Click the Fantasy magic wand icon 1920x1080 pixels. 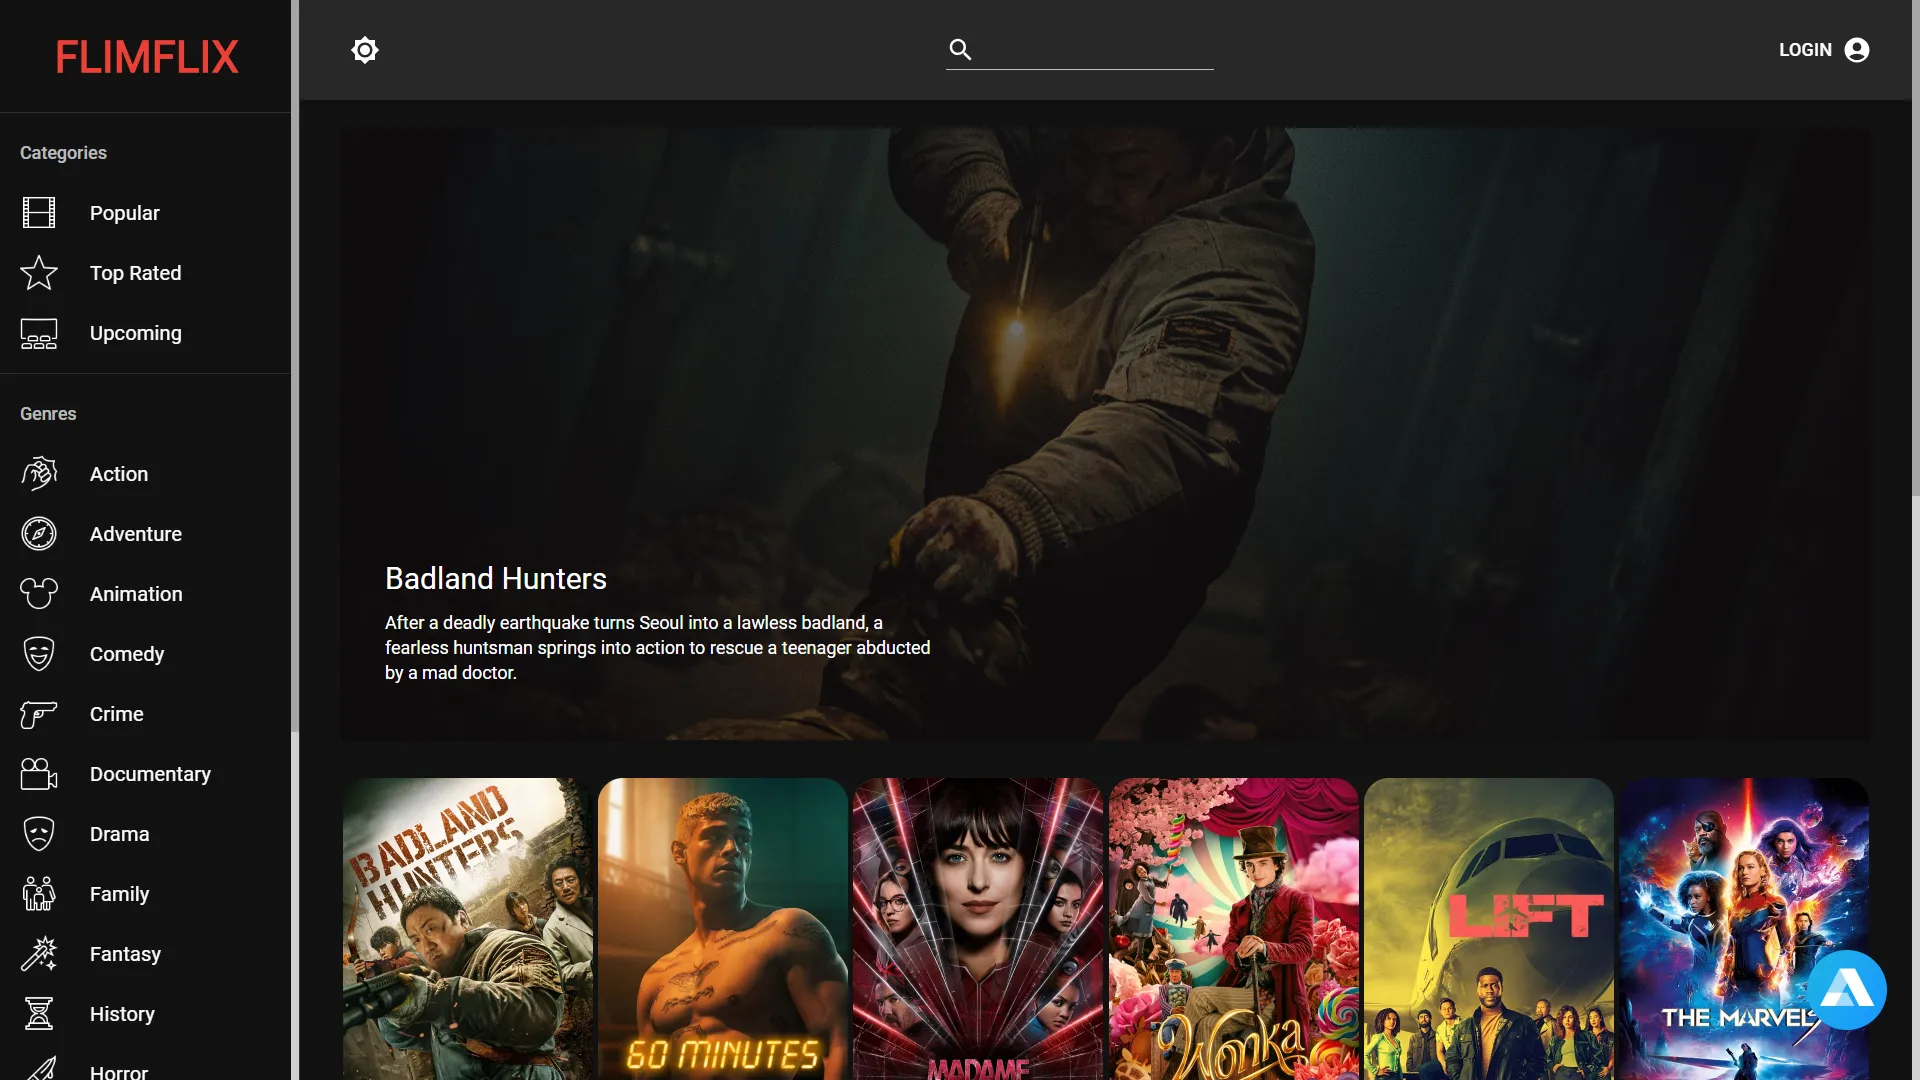coord(39,954)
